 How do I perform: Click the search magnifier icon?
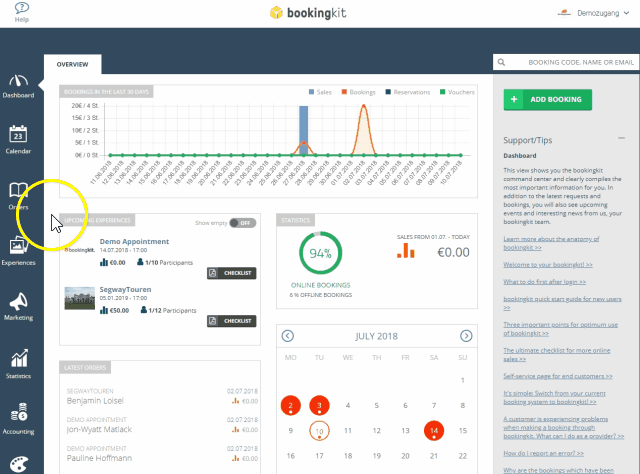pos(501,62)
